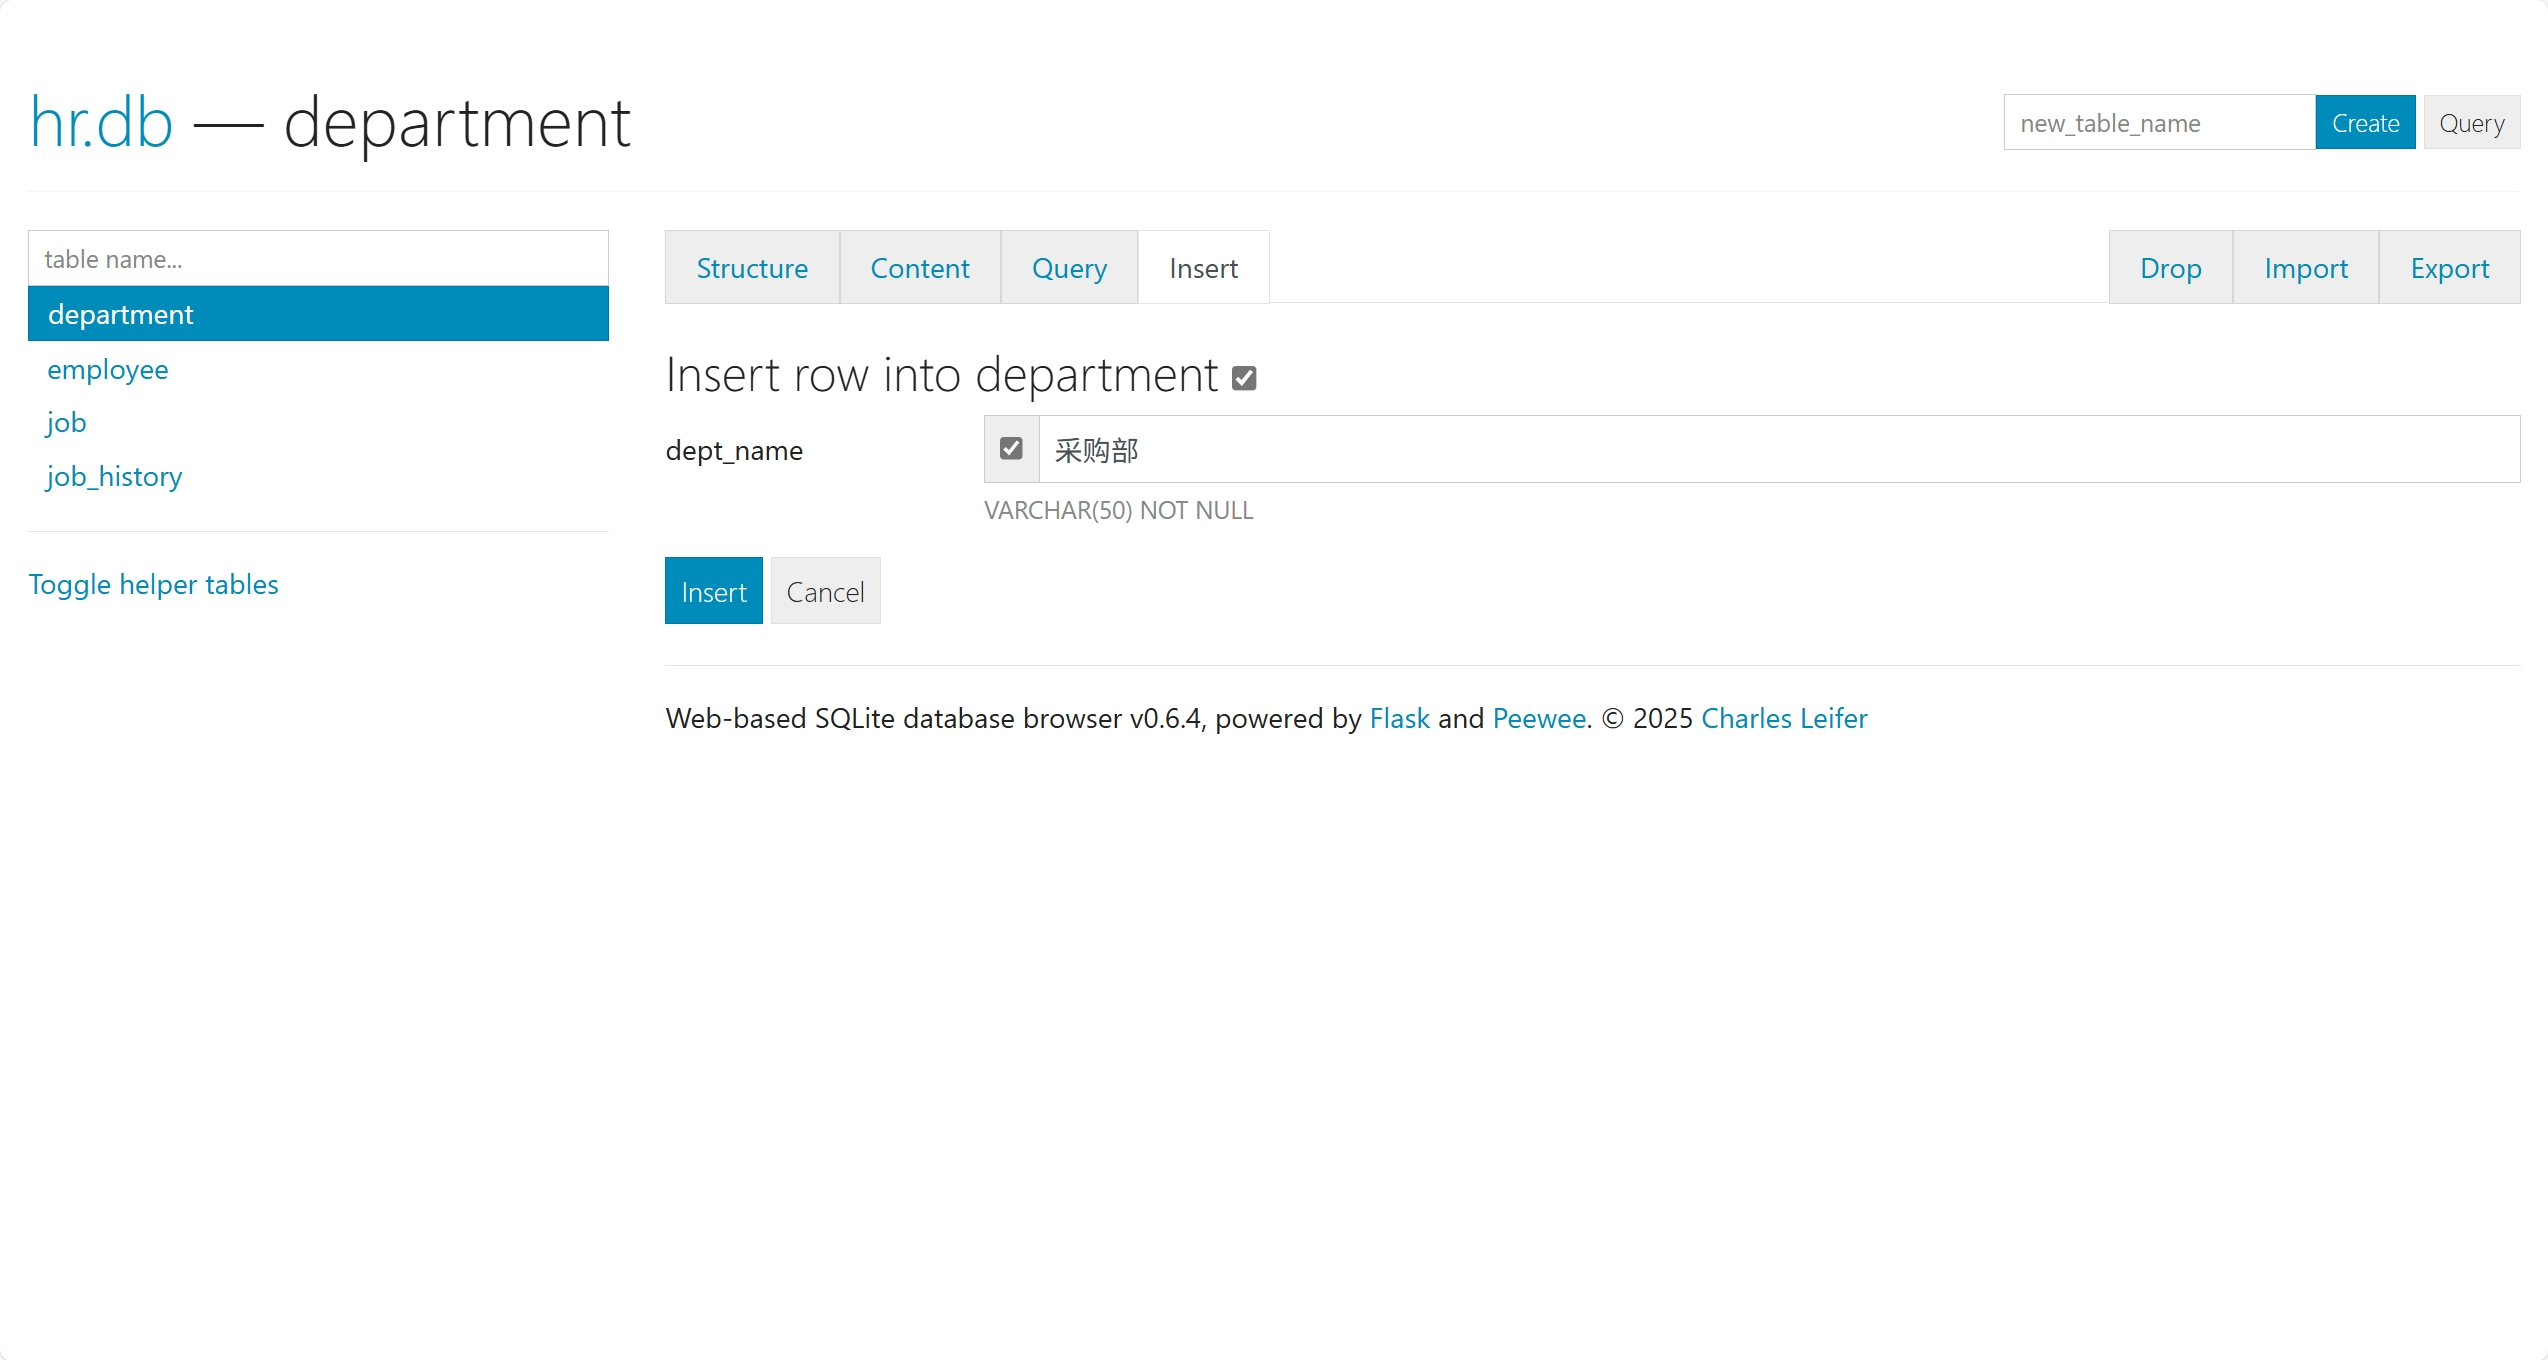The image size is (2548, 1360).
Task: Toggle the checkbox beside Insert row heading
Action: click(x=1244, y=378)
